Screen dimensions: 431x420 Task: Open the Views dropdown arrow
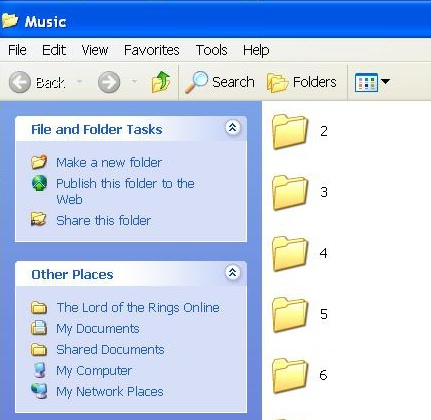point(385,81)
